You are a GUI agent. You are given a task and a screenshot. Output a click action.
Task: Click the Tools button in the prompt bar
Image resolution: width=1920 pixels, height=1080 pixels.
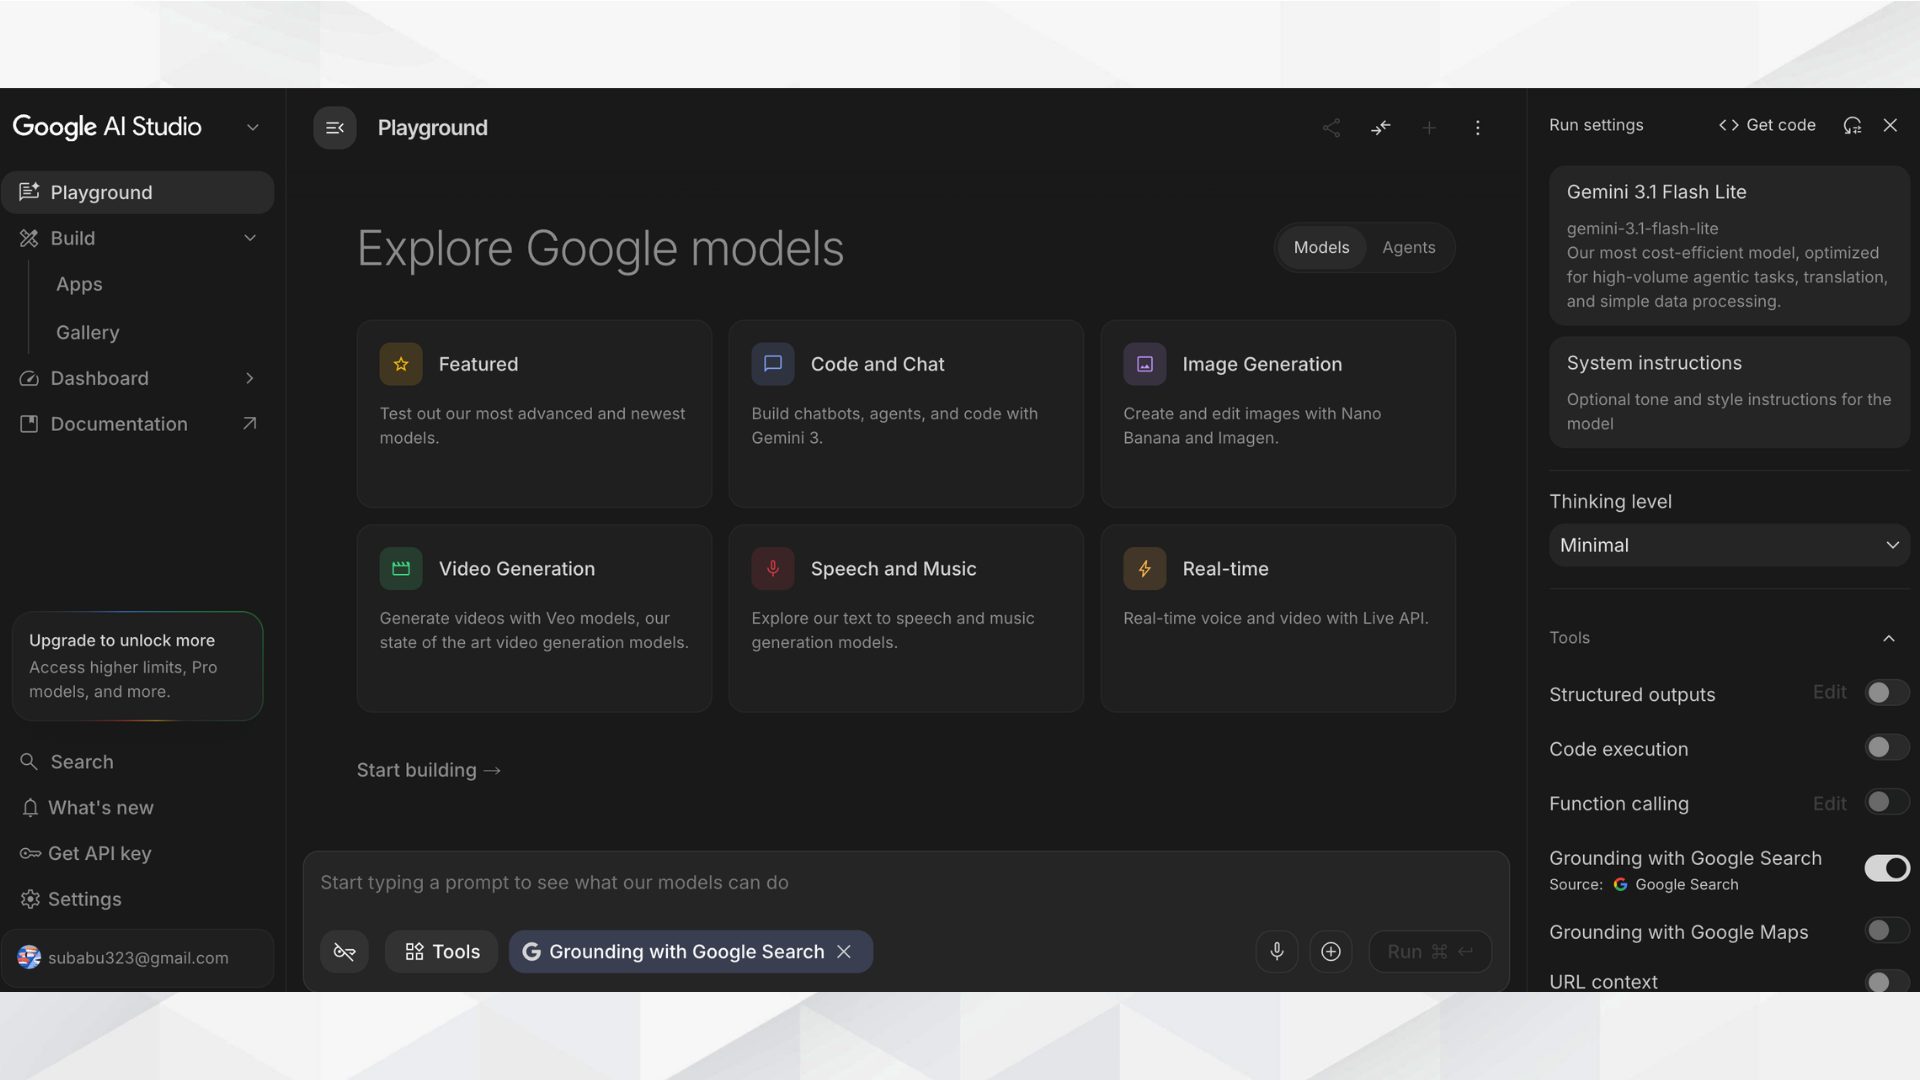pos(441,952)
